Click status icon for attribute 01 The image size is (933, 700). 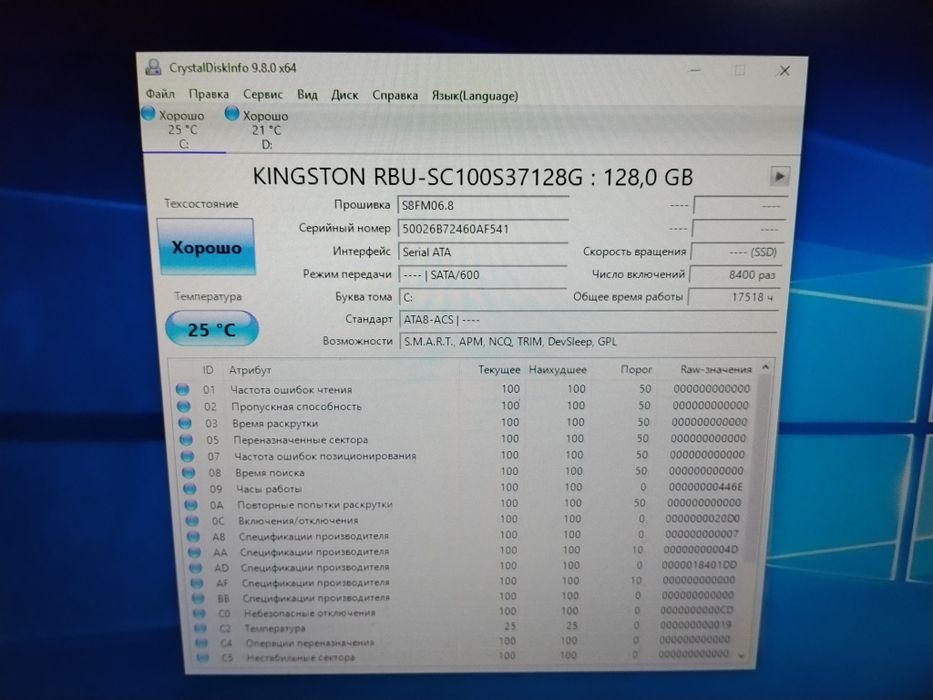182,389
